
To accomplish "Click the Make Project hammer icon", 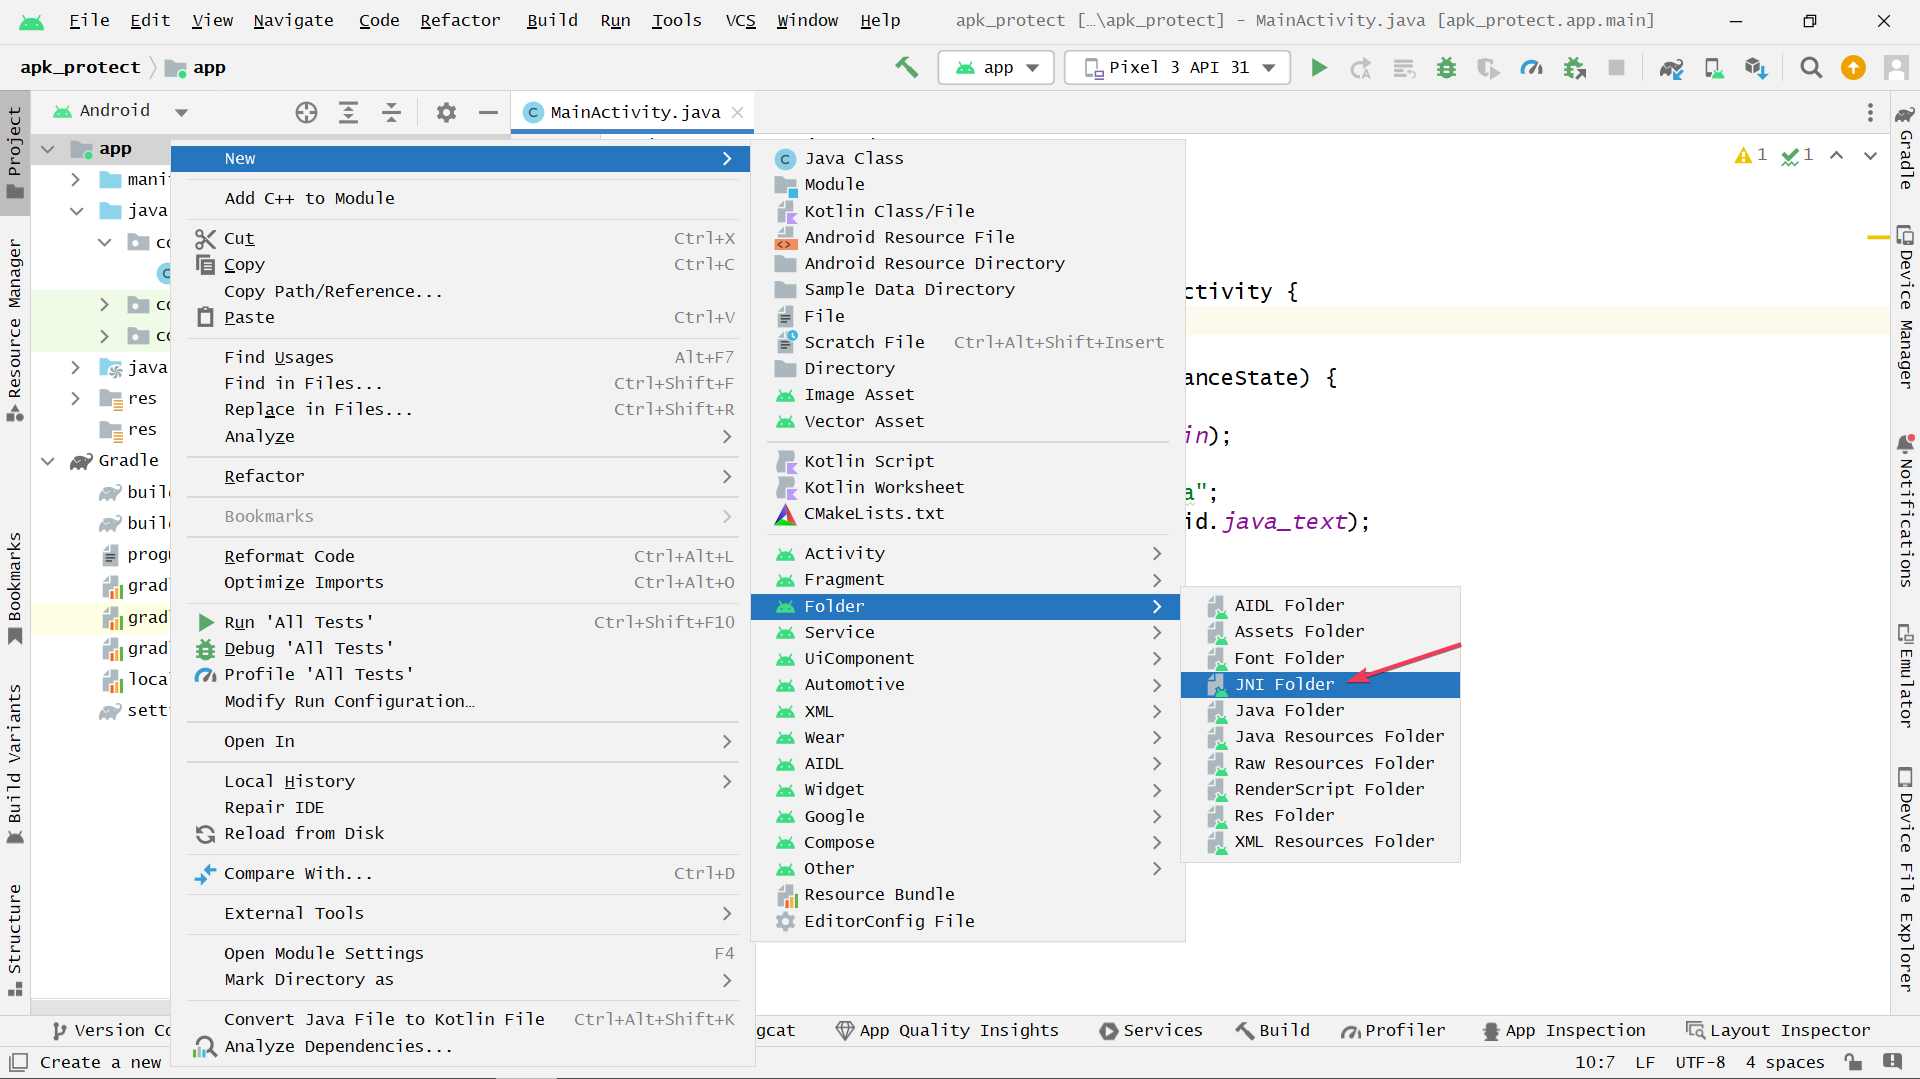I will [x=907, y=67].
